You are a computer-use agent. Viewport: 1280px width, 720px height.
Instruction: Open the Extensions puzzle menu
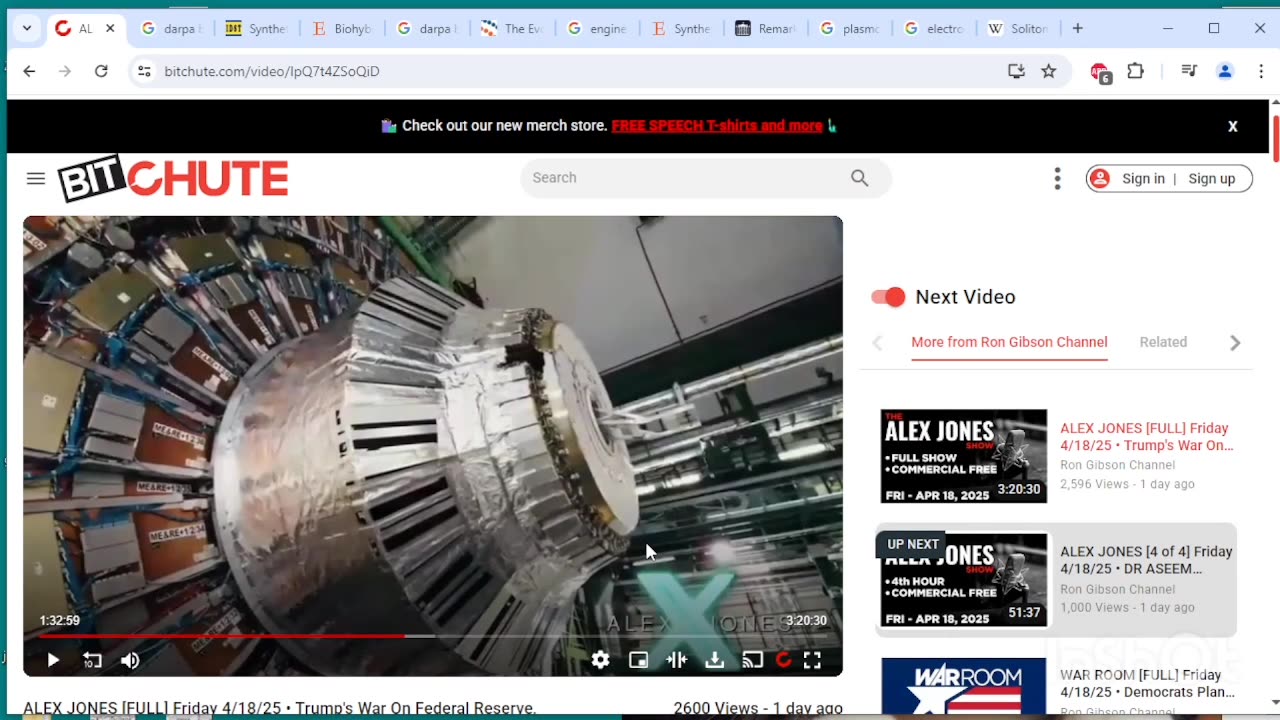[x=1135, y=71]
